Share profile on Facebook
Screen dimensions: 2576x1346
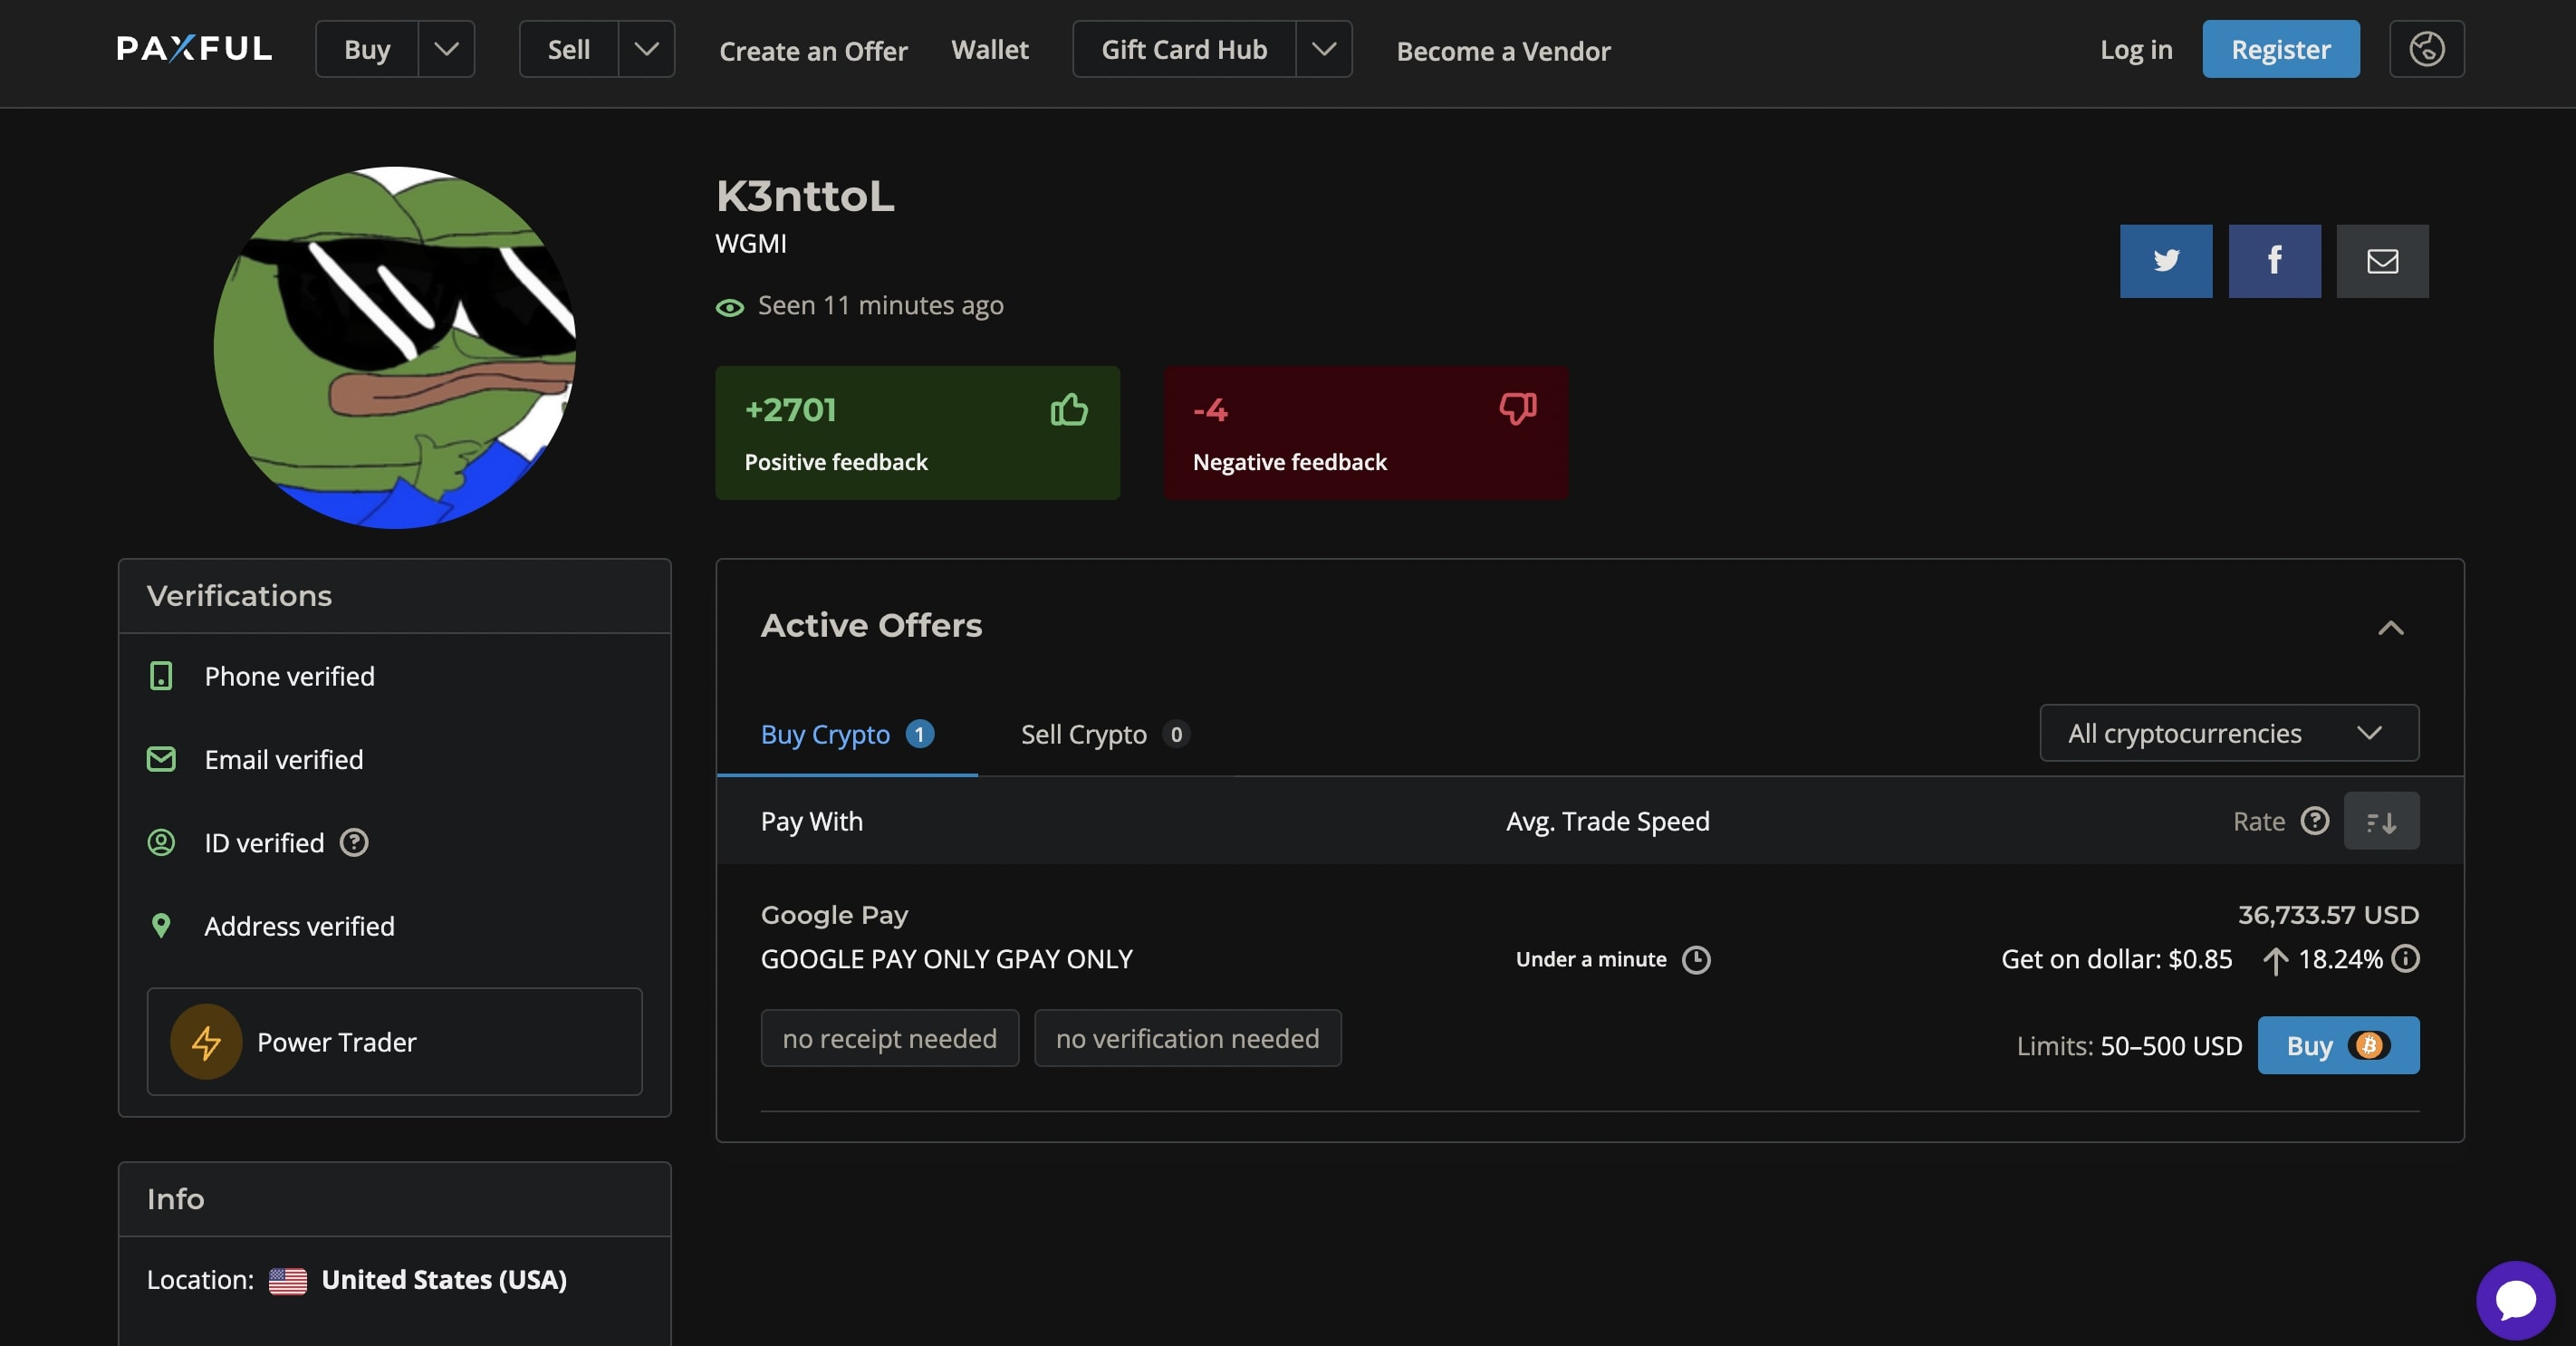[2274, 261]
